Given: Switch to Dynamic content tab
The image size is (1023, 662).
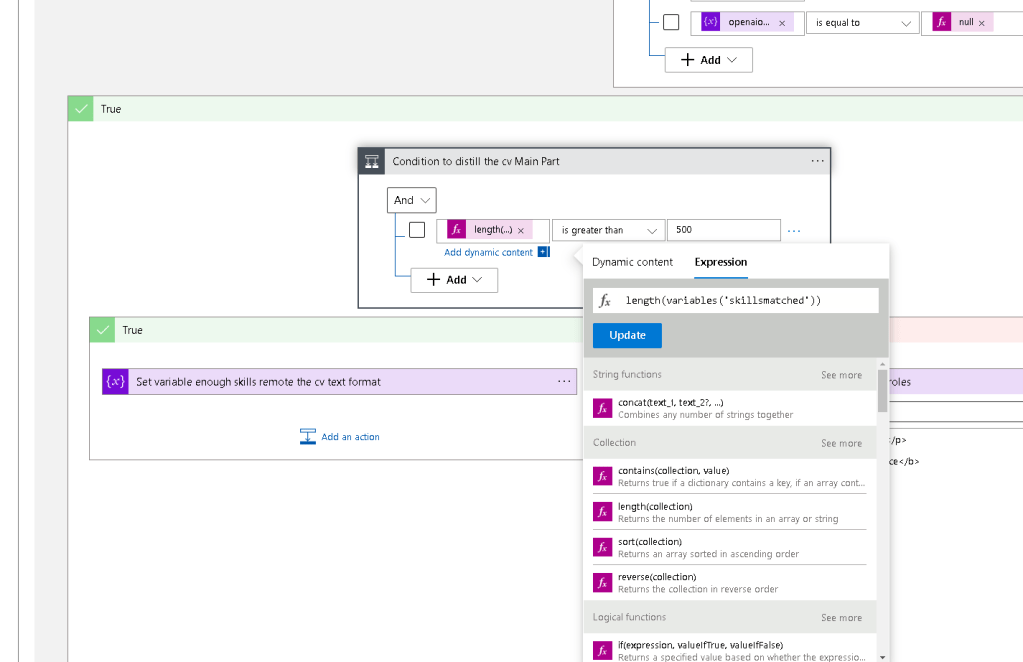Looking at the screenshot, I should tap(632, 262).
